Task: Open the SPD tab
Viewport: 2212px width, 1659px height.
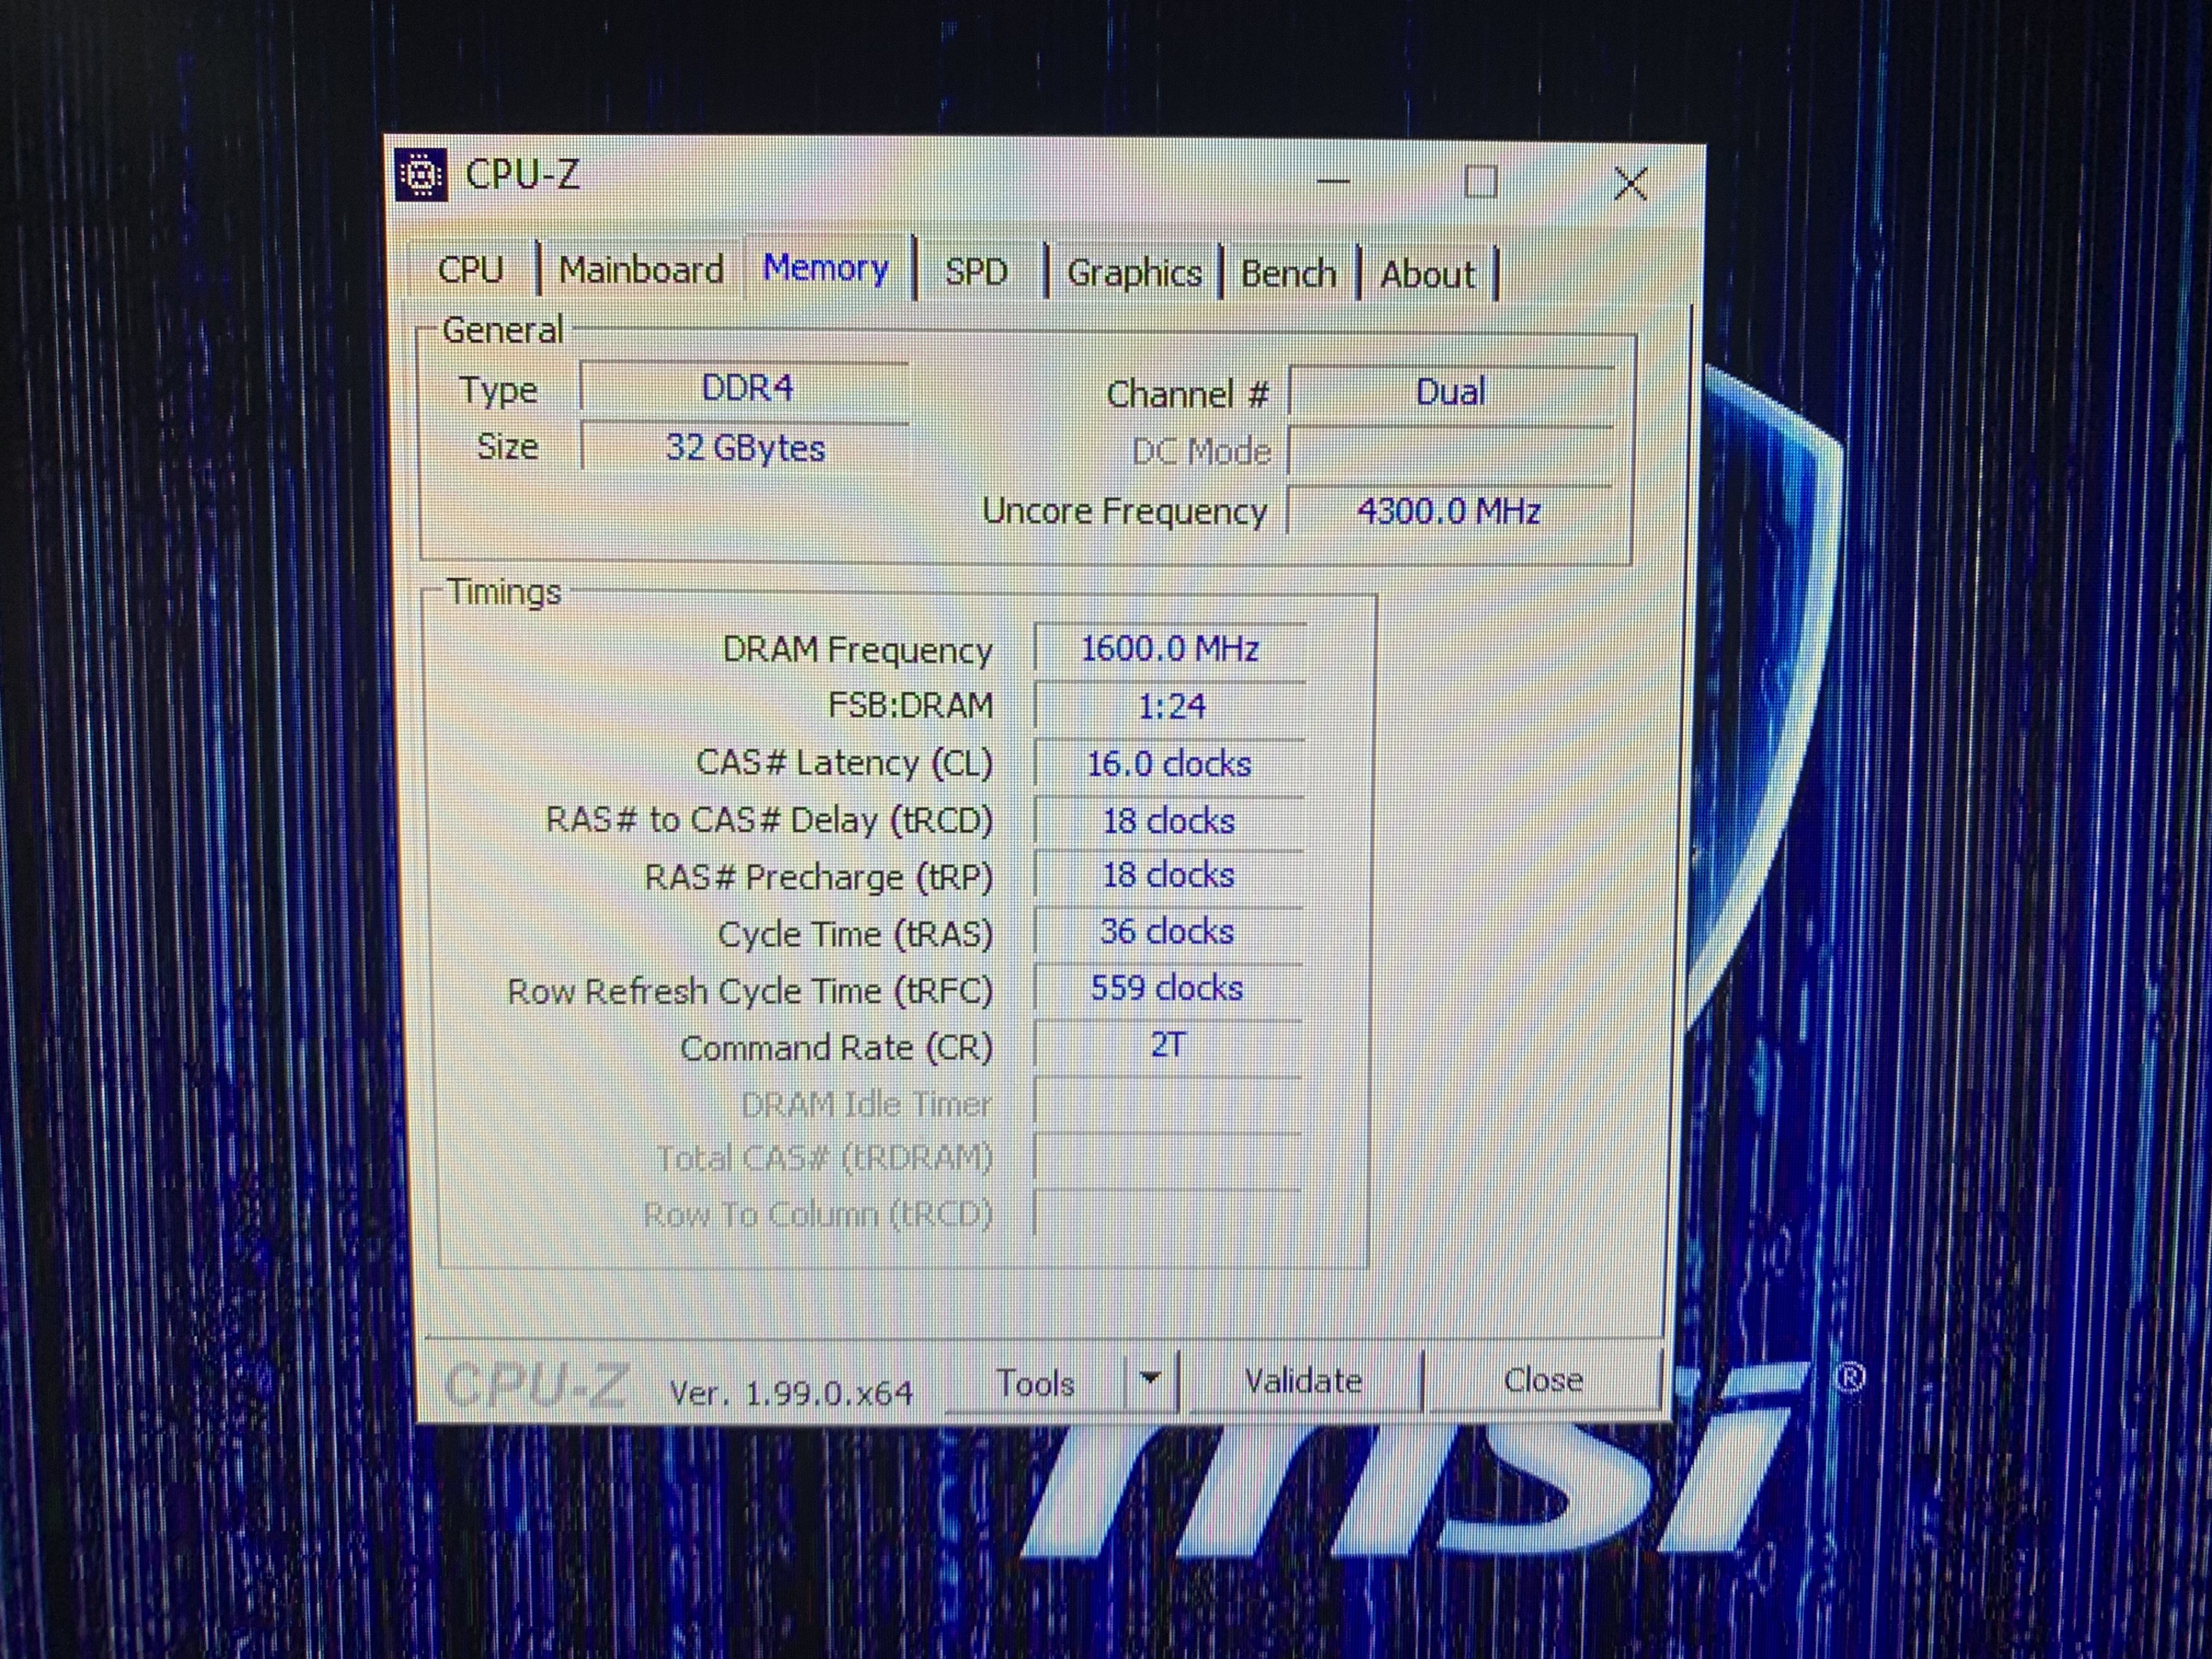Action: (x=976, y=272)
